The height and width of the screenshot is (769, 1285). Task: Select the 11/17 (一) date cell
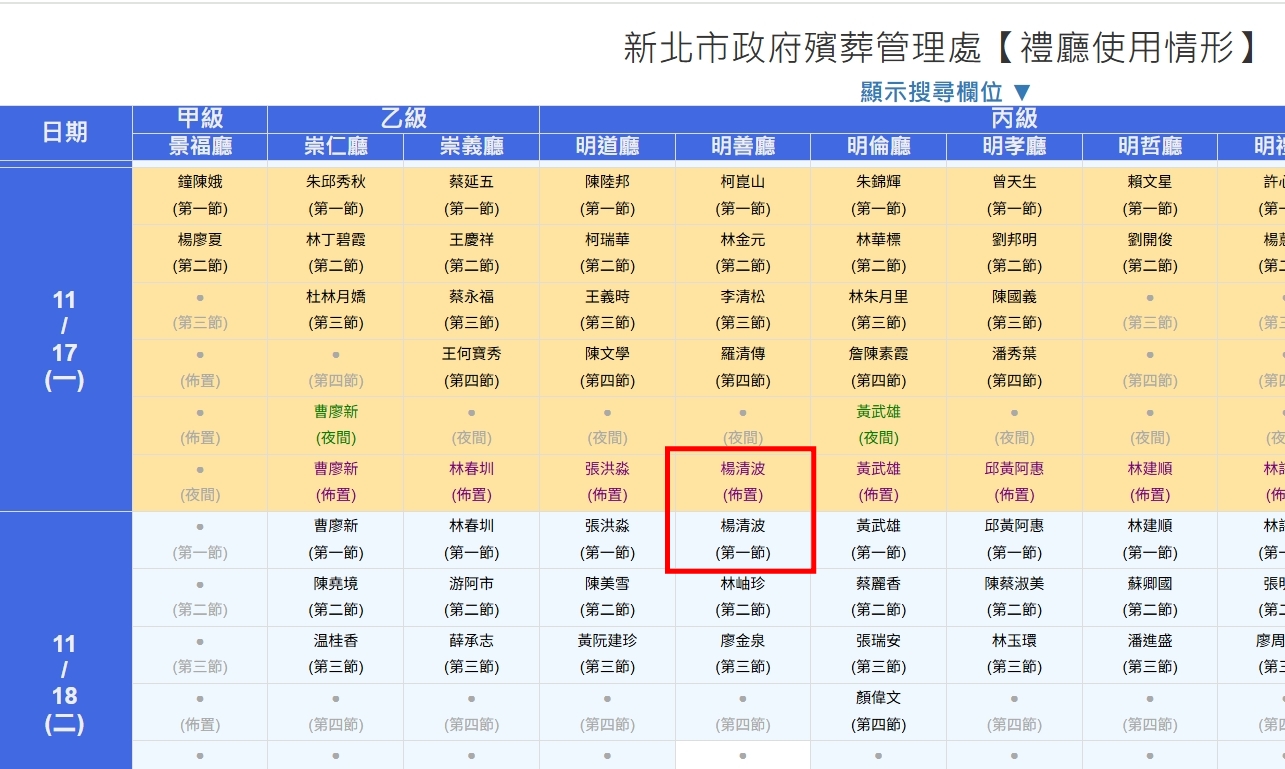65,340
